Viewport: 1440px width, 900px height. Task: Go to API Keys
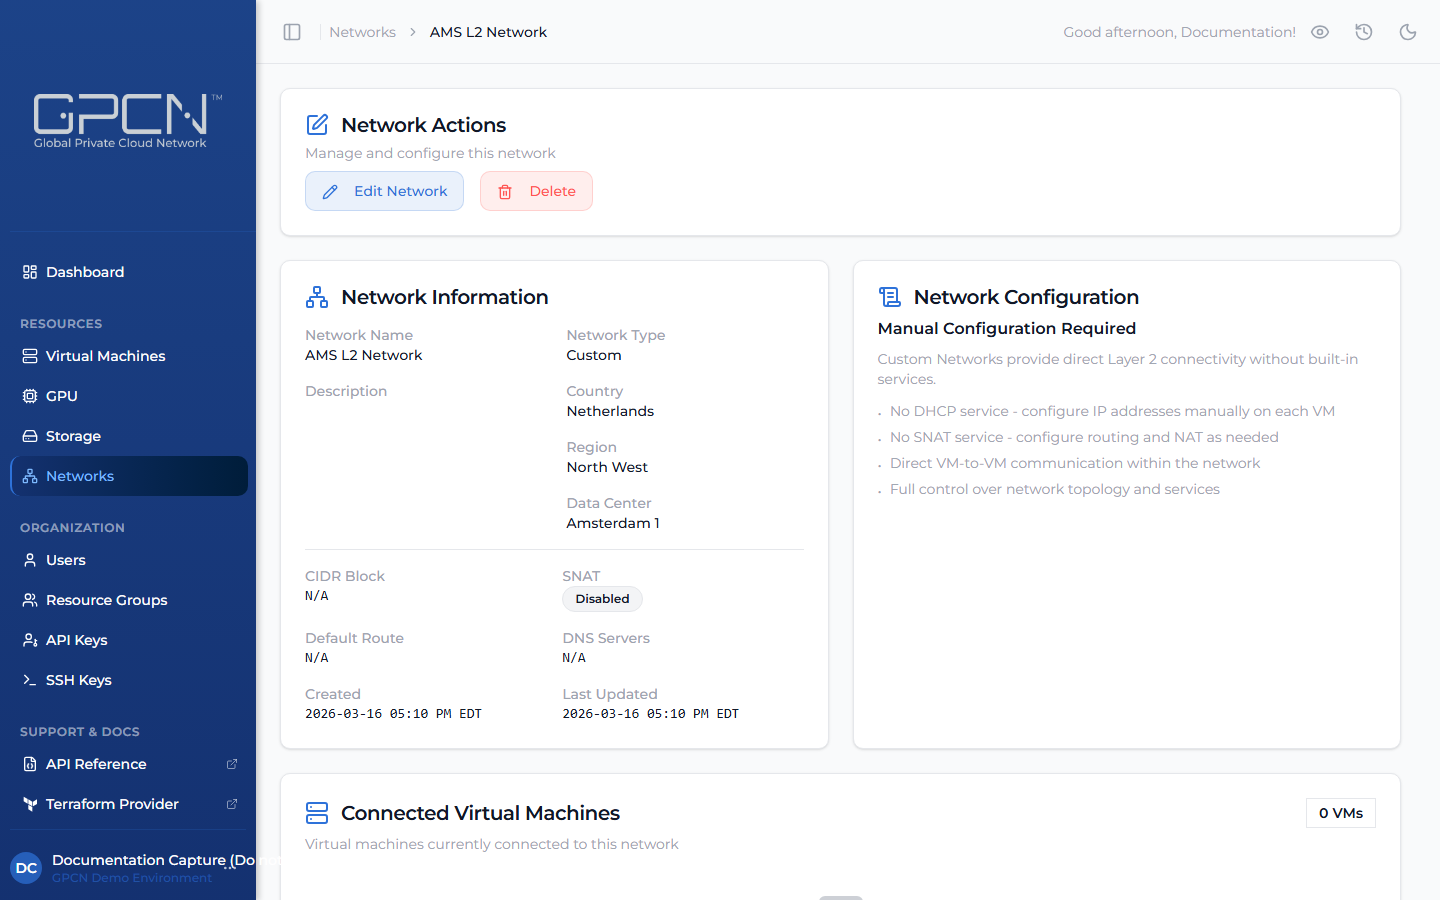pos(129,640)
